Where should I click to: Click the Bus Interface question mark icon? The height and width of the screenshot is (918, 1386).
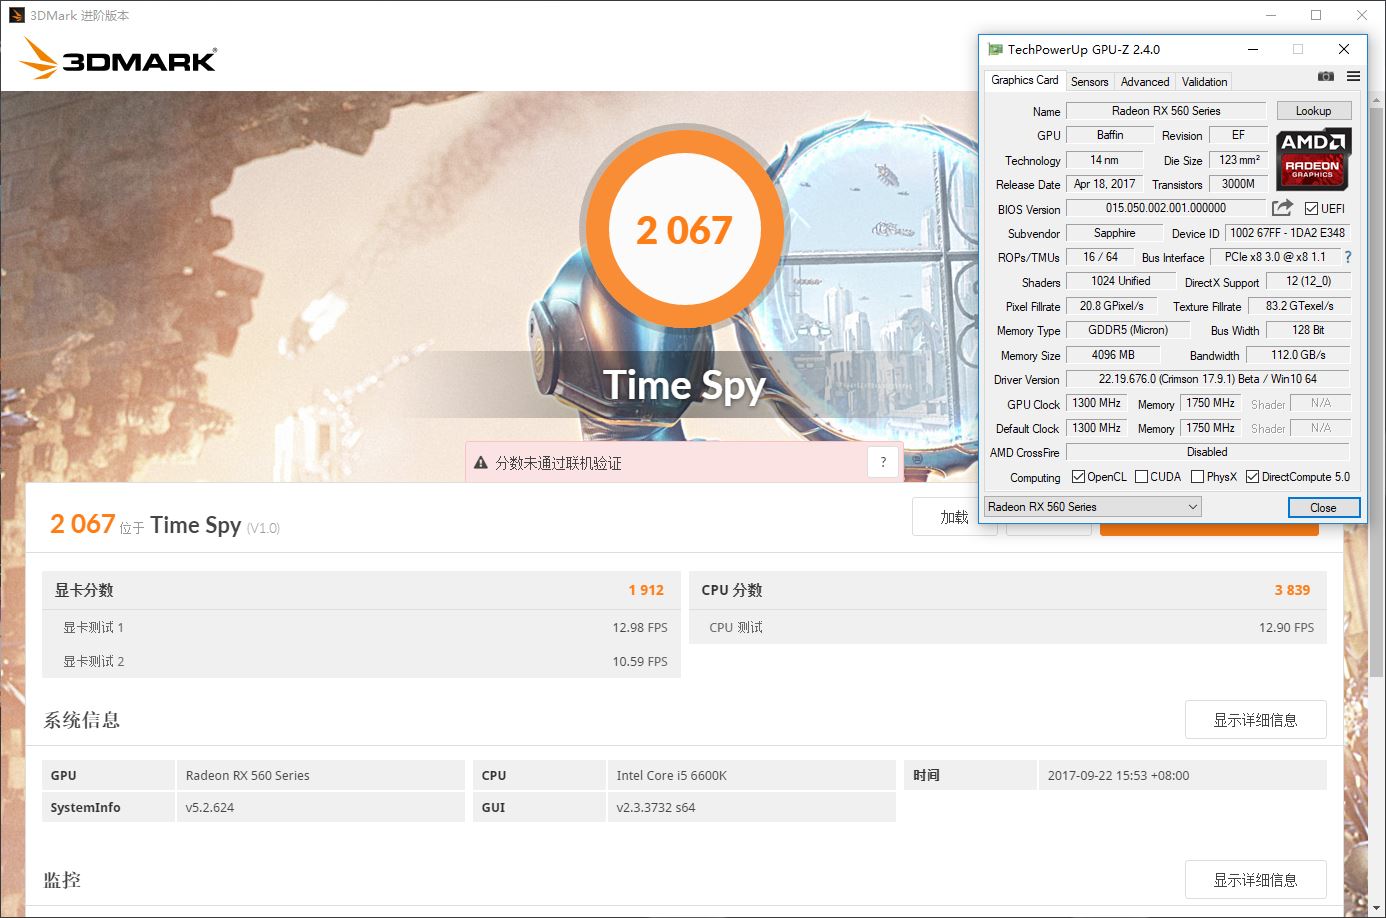[x=1347, y=257]
